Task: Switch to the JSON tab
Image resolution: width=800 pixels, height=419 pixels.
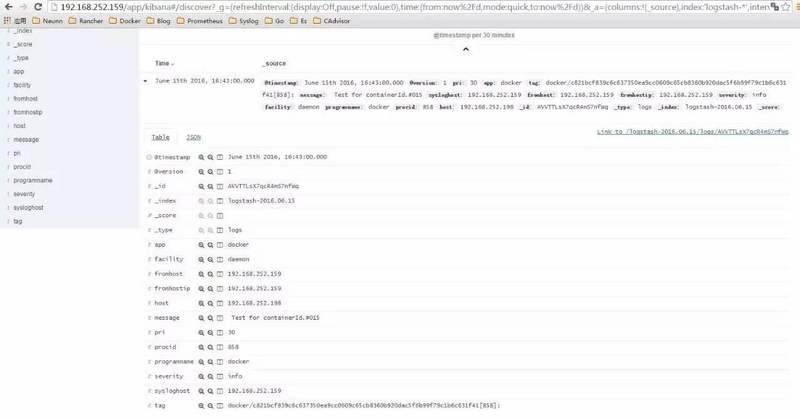Action: coord(193,137)
